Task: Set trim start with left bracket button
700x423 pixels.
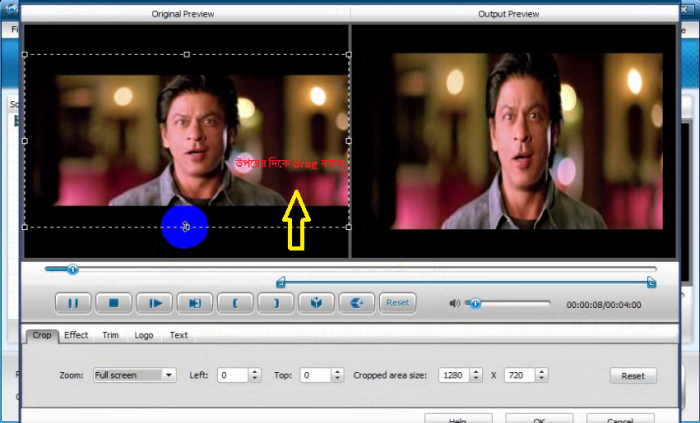Action: (x=235, y=303)
